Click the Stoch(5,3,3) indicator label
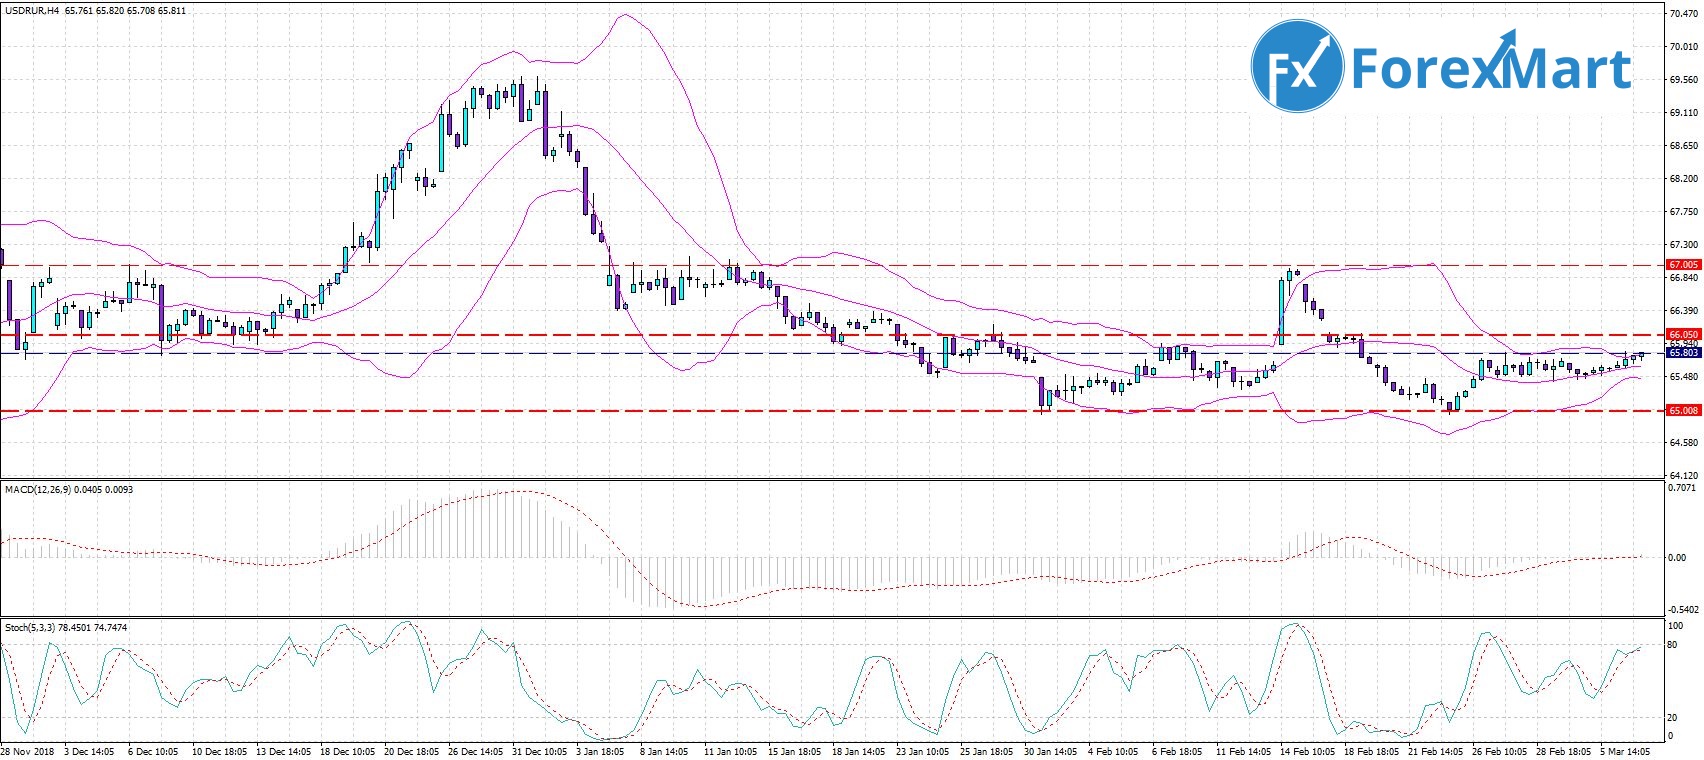The image size is (1704, 760). click(31, 627)
